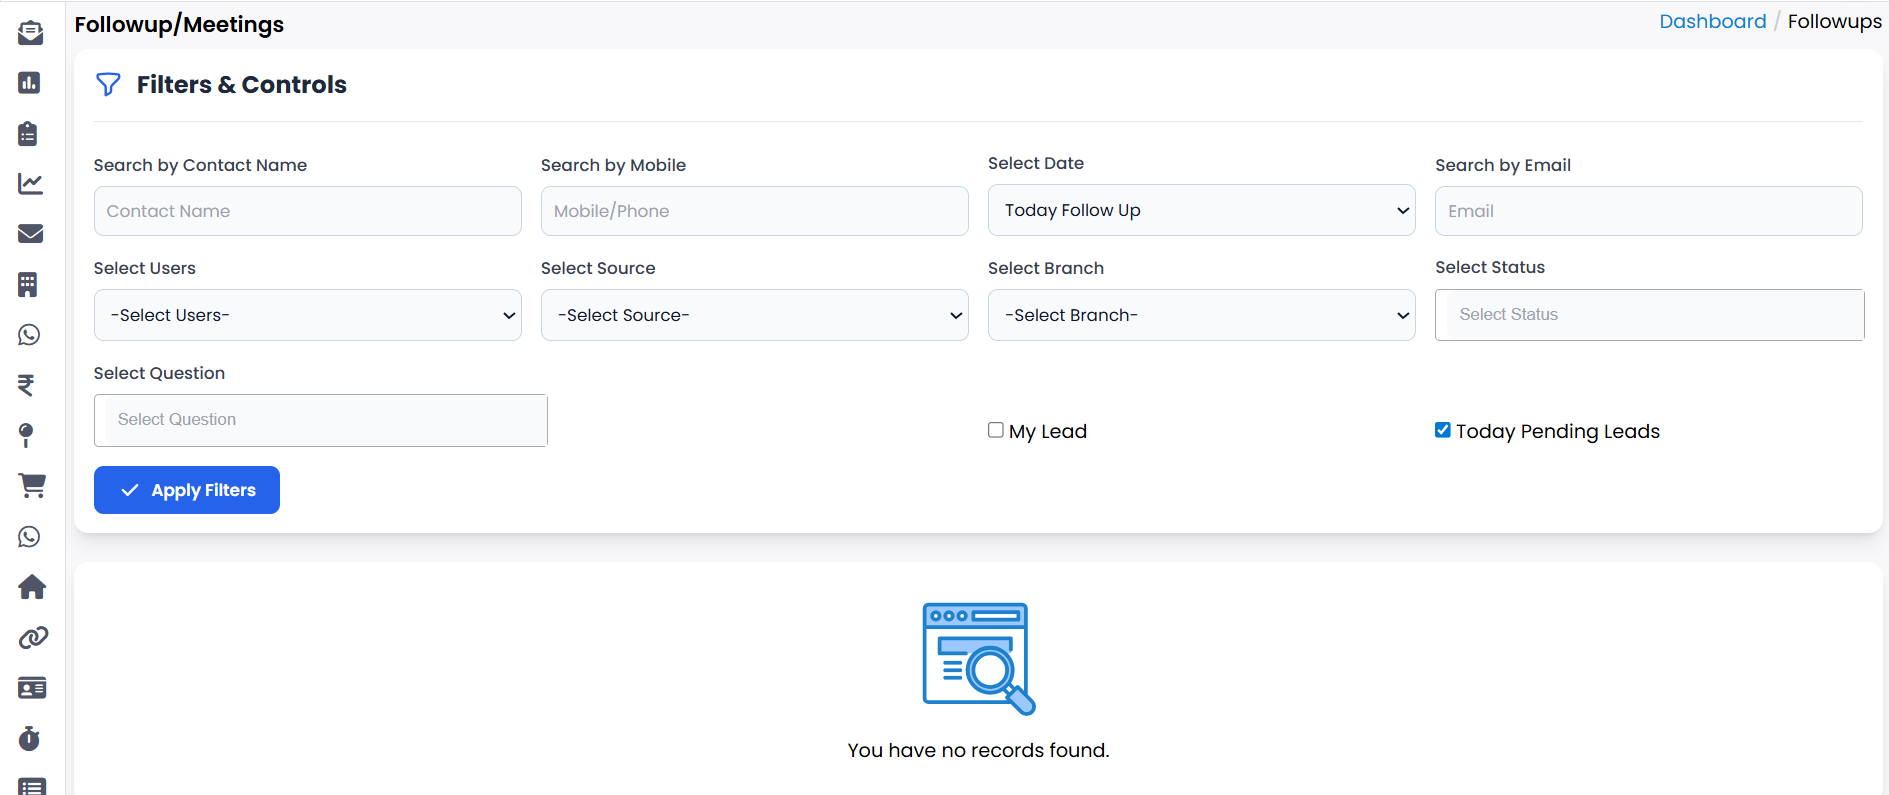1889x795 pixels.
Task: Click the Dashboard breadcrumb link
Action: (x=1712, y=22)
